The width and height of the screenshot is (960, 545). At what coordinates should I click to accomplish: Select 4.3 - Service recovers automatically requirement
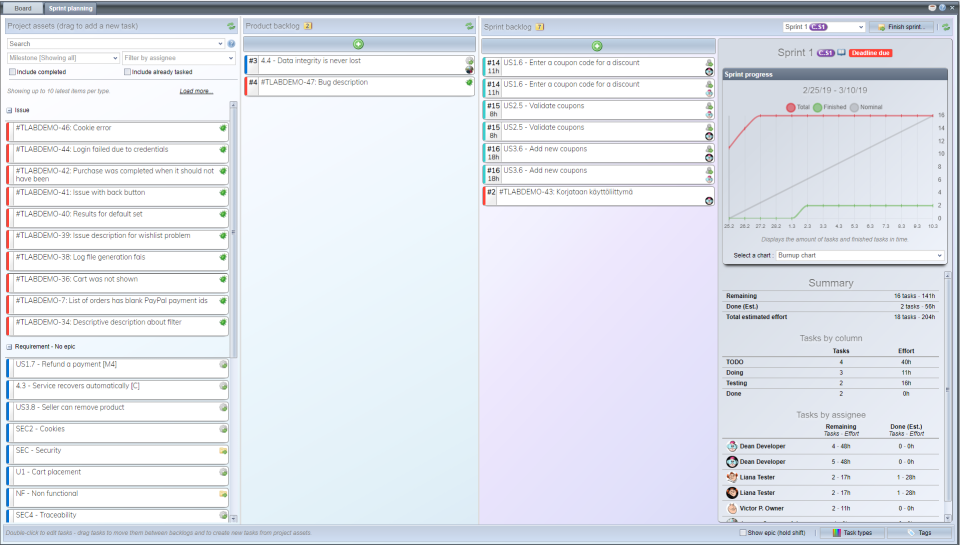point(118,389)
